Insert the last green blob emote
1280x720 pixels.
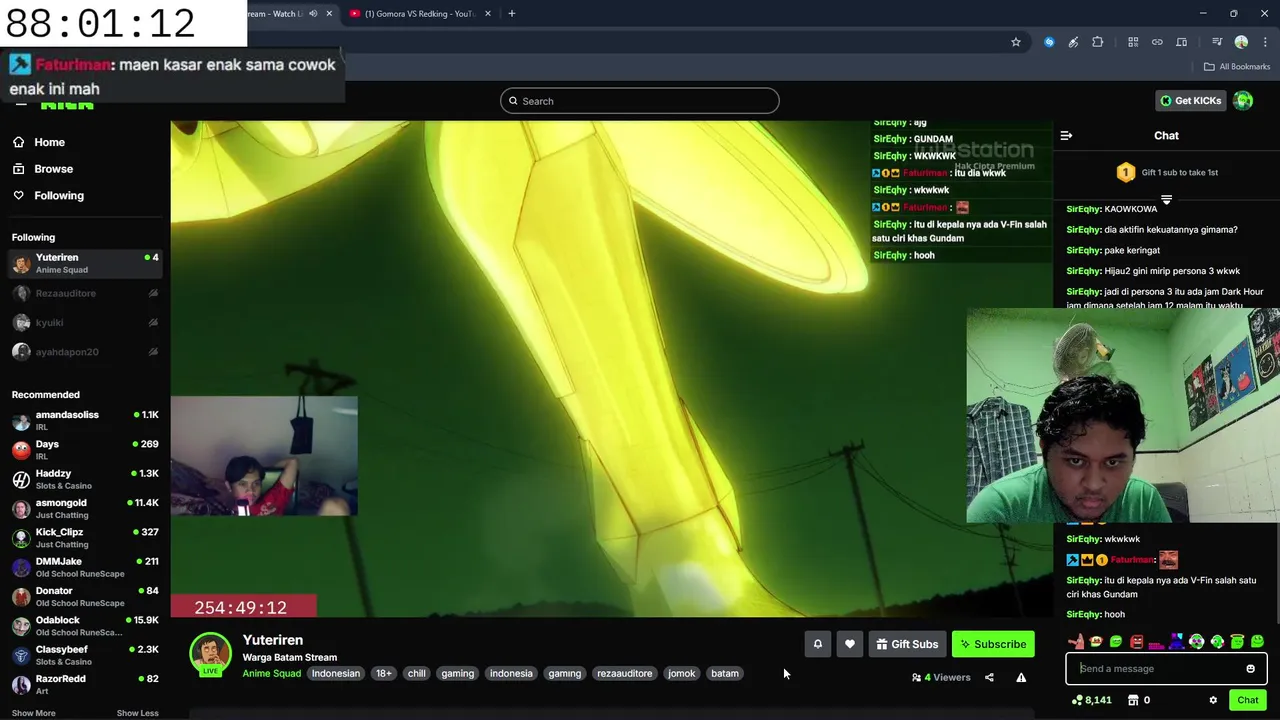coord(1257,642)
